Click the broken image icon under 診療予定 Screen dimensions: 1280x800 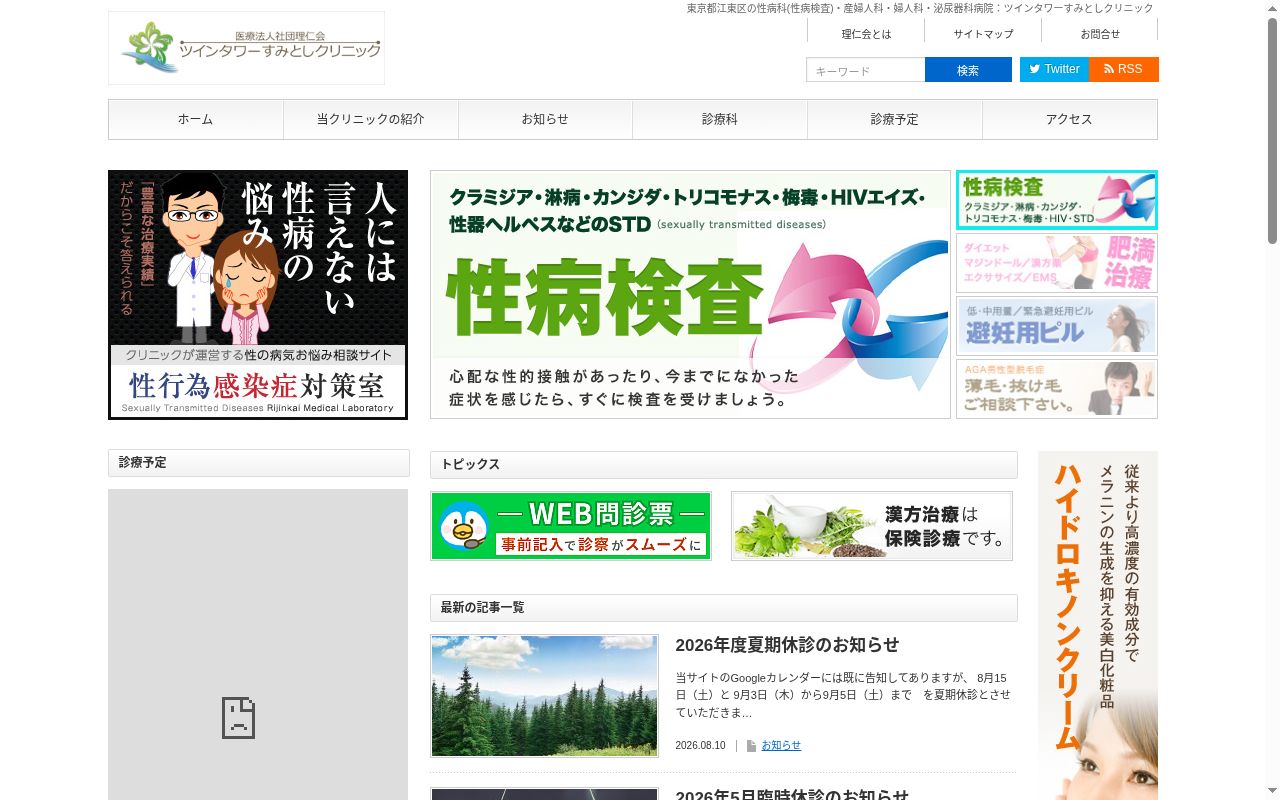point(238,718)
